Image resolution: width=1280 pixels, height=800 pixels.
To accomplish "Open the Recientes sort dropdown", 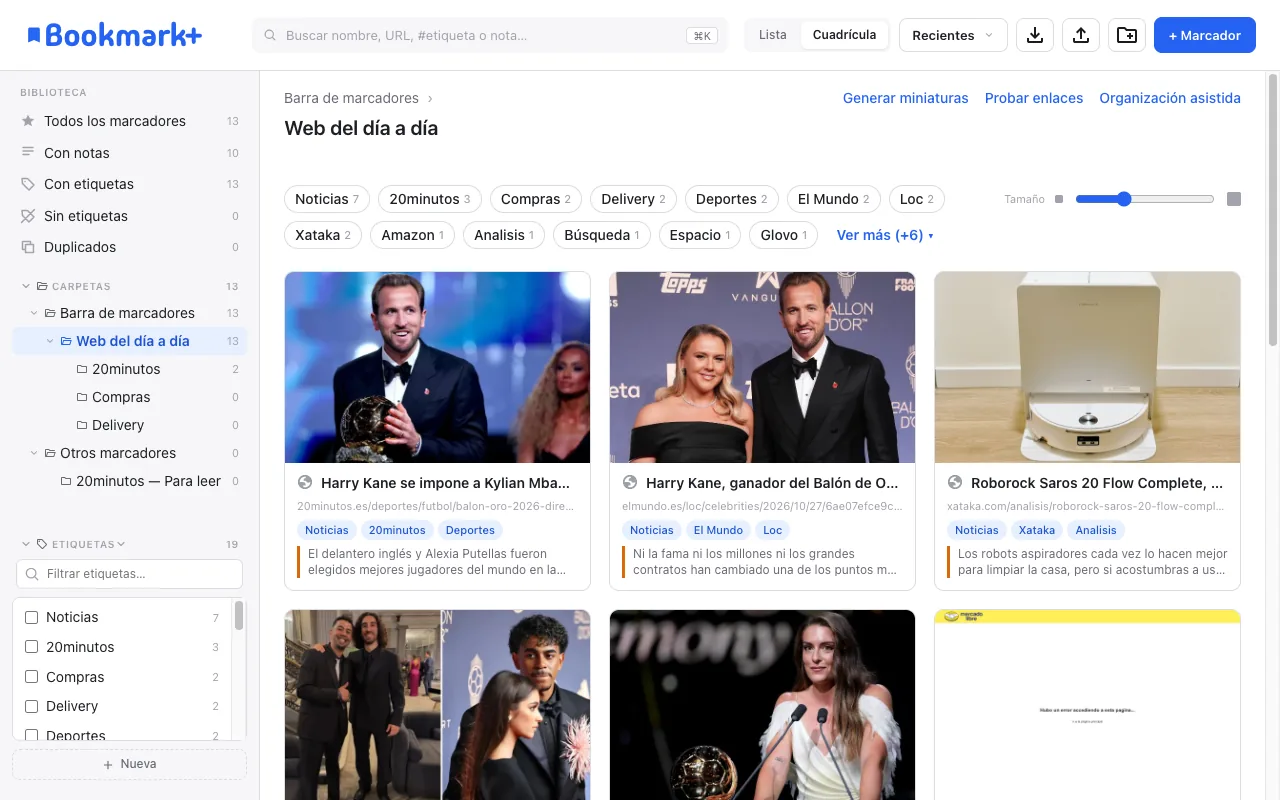I will pos(953,35).
